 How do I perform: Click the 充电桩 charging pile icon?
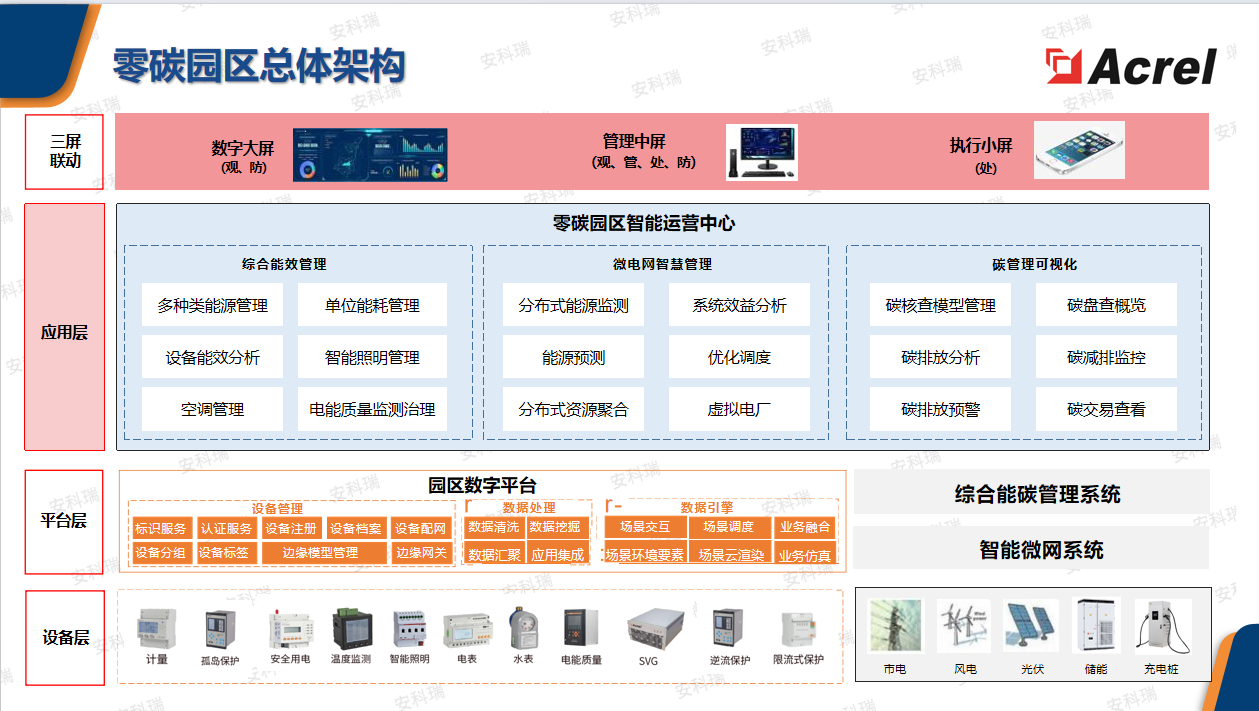click(1162, 627)
